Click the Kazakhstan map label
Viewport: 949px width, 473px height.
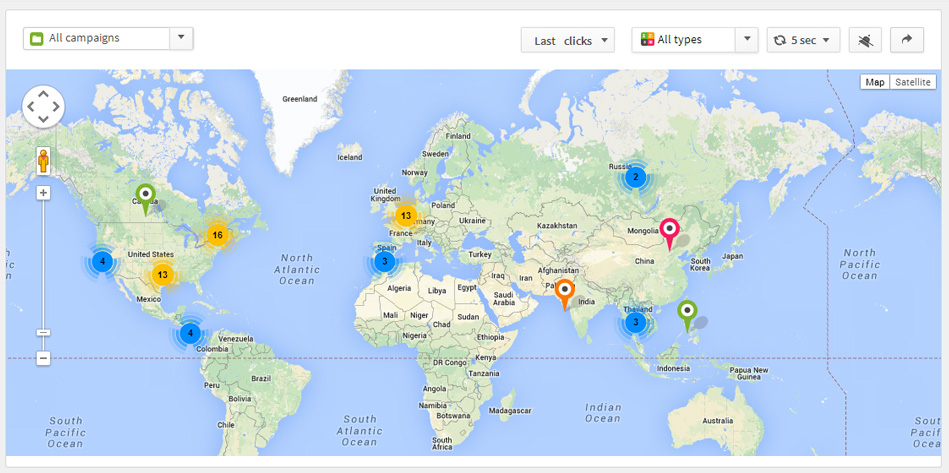tap(555, 226)
